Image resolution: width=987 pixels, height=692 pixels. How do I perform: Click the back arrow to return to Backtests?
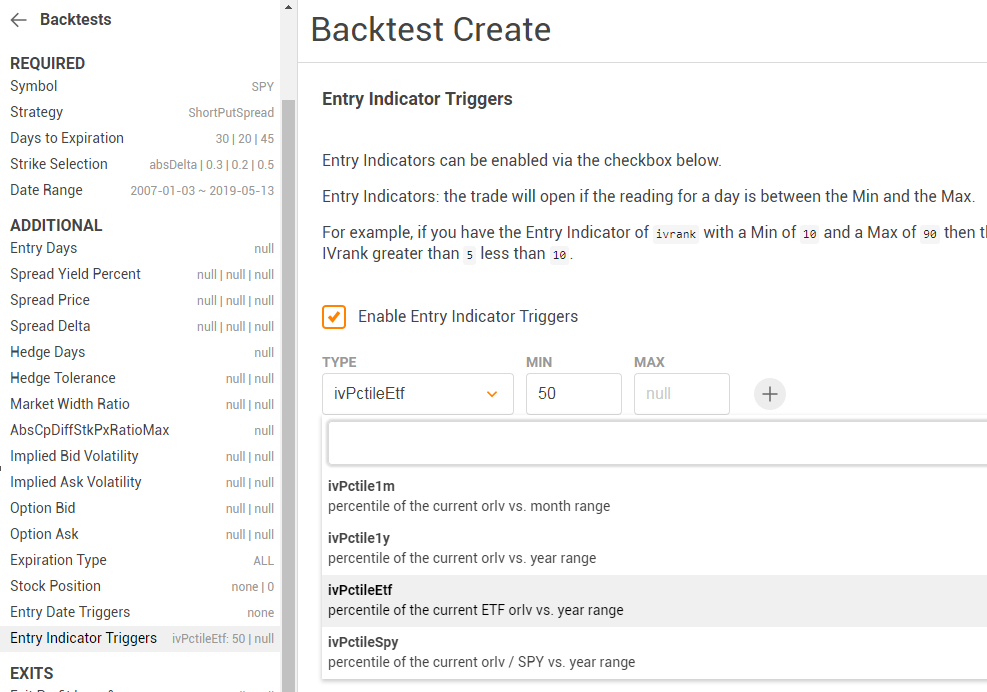pos(18,19)
